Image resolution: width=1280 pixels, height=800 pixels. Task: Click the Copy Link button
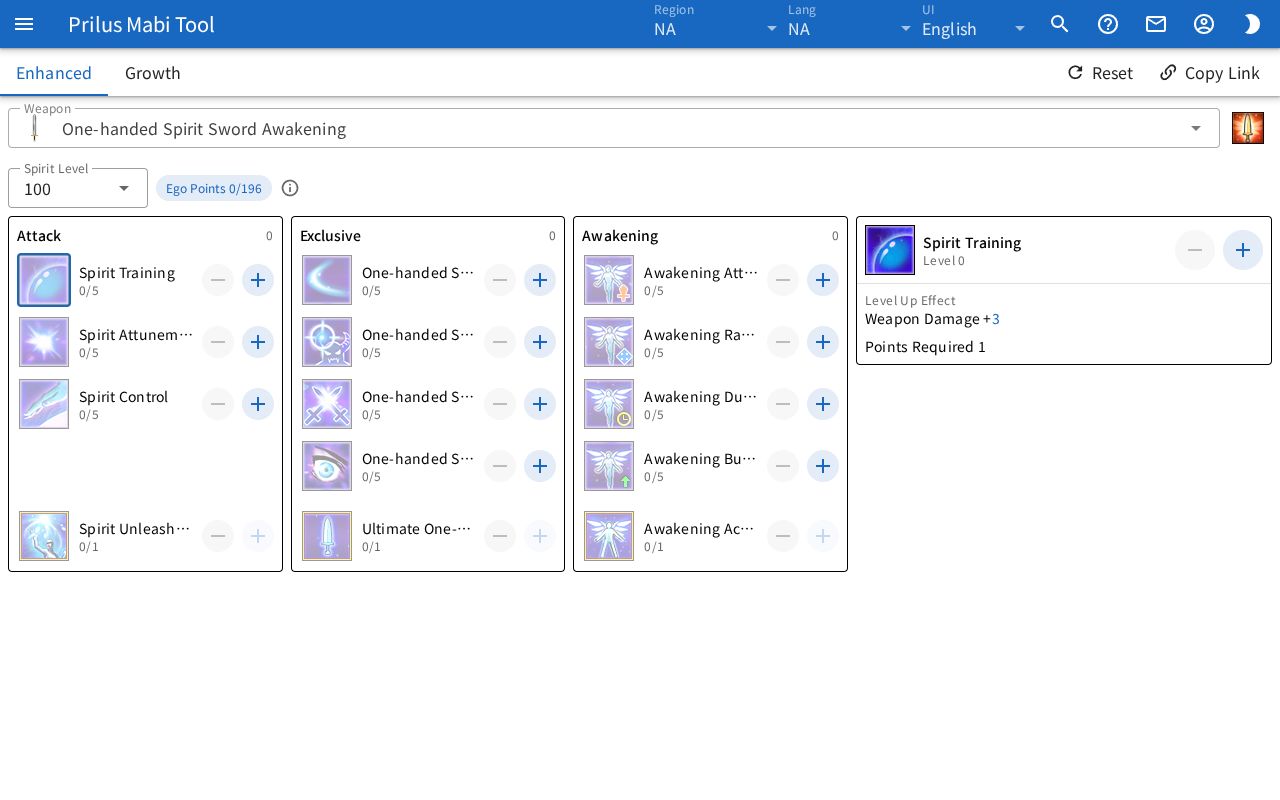pyautogui.click(x=1210, y=73)
